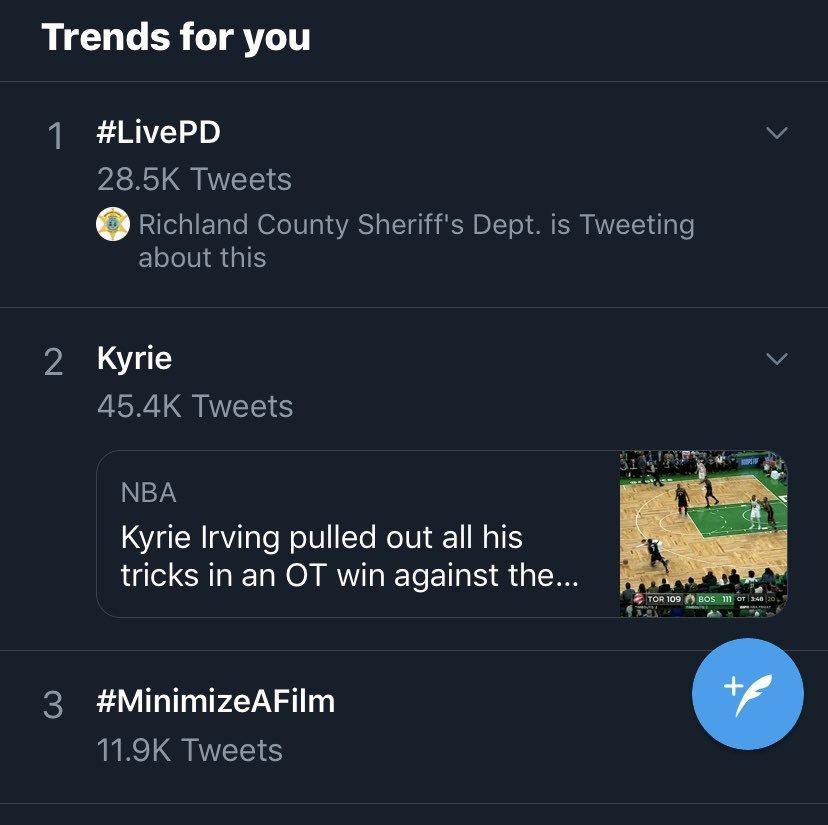828x825 pixels.
Task: Click the TOR 109 score in thumbnail
Action: click(662, 599)
